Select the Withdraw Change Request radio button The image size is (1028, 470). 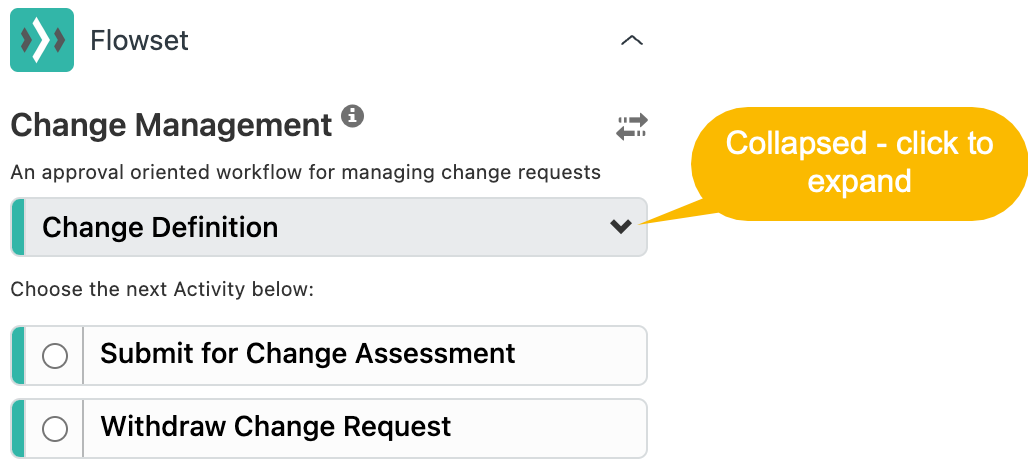click(54, 429)
